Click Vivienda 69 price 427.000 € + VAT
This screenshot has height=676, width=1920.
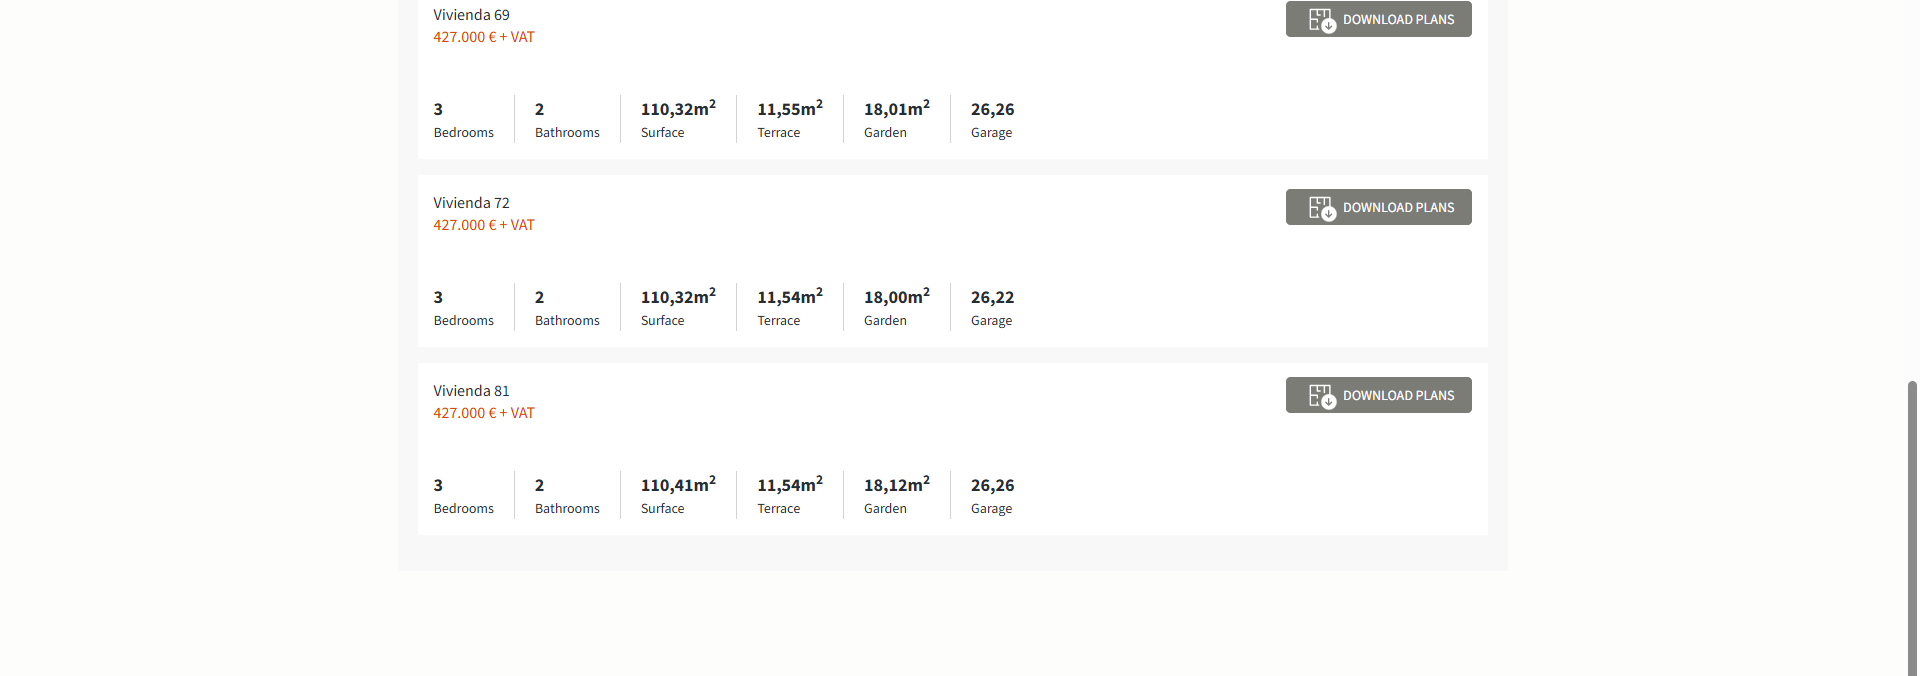pos(484,37)
